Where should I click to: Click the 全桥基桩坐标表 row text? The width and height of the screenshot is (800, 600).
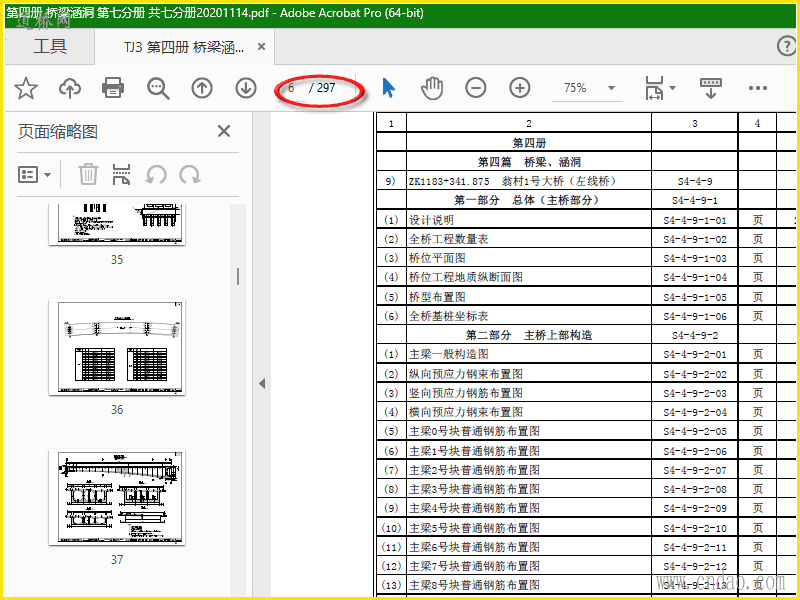[x=448, y=316]
